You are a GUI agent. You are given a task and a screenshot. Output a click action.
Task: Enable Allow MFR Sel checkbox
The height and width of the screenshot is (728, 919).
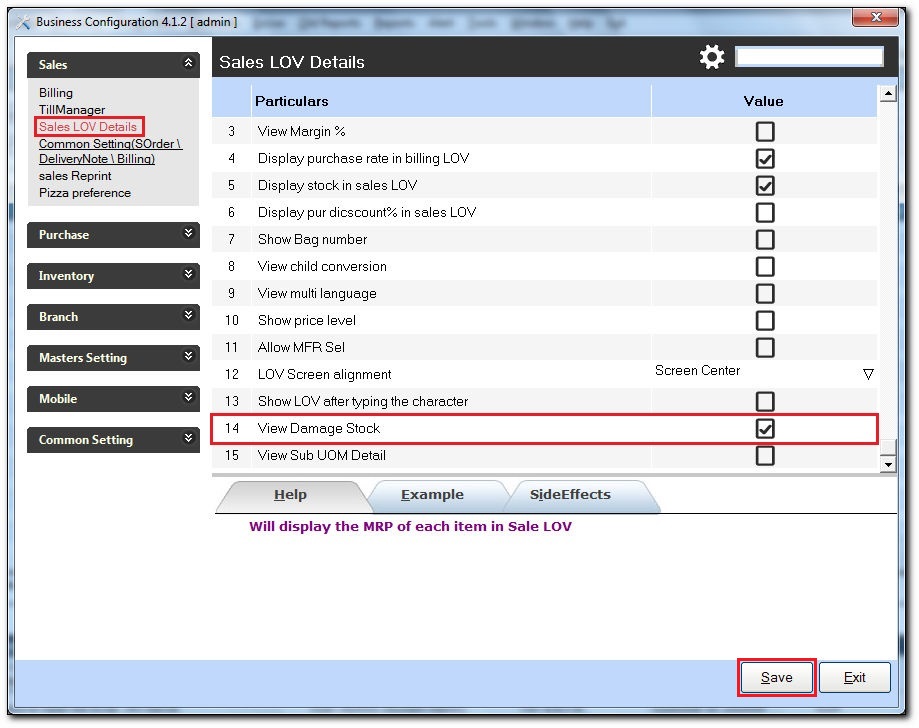[765, 347]
